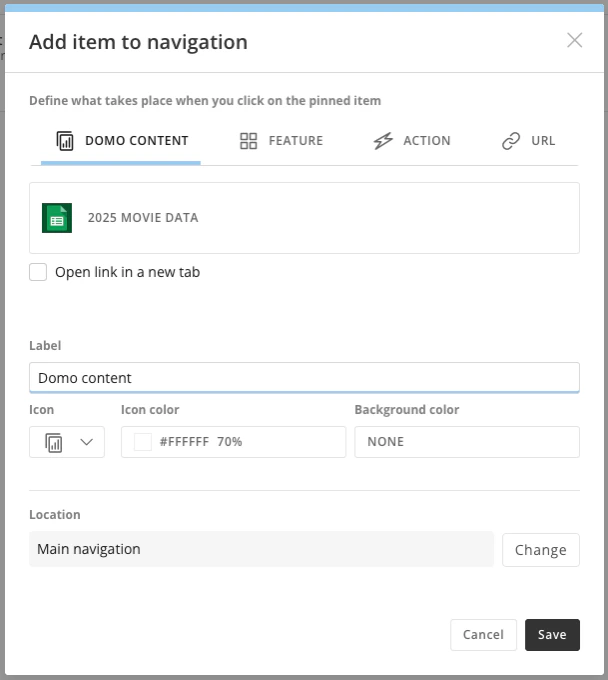Click the white icon color swatch
Image resolution: width=608 pixels, height=680 pixels.
click(143, 442)
